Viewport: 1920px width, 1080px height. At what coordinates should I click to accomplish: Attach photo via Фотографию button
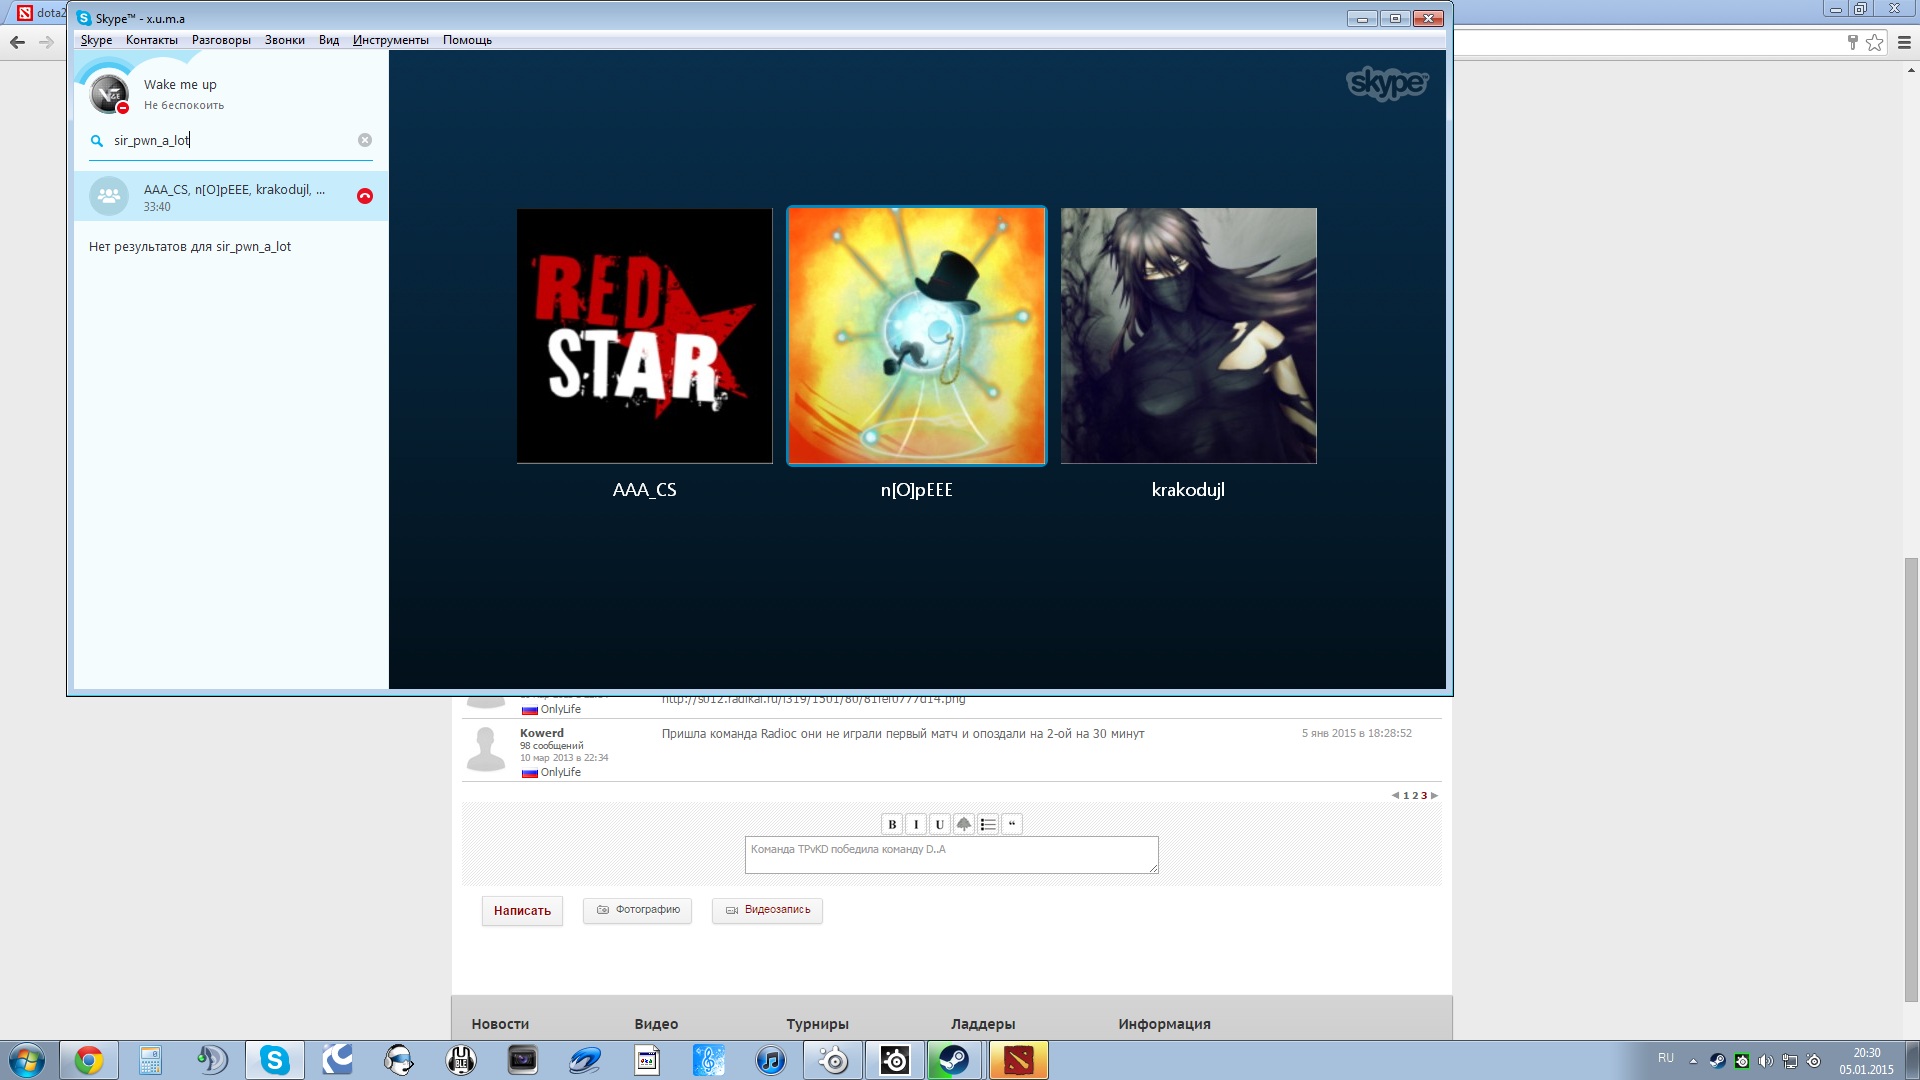[x=637, y=910]
